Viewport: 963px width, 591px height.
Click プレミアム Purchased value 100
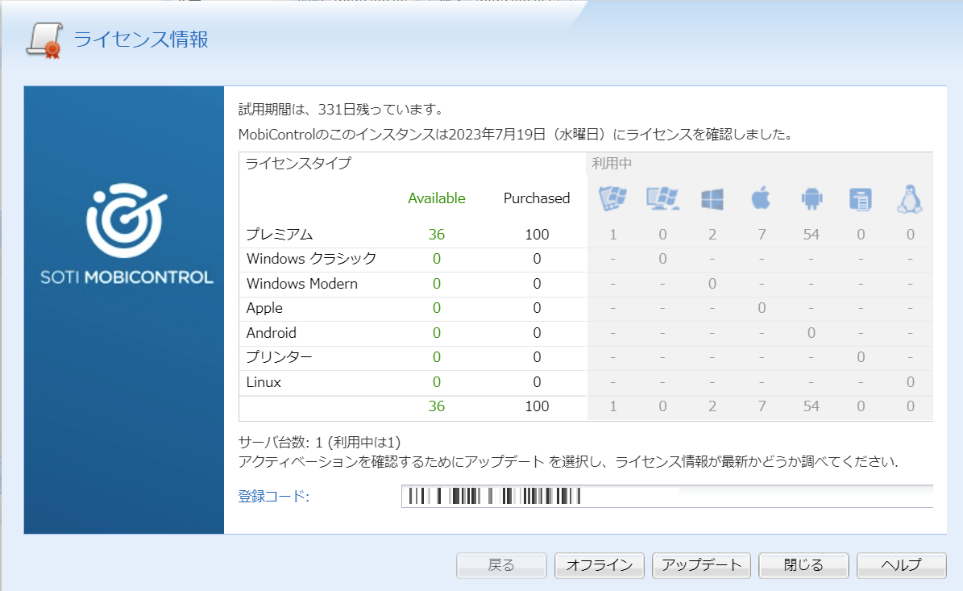tap(537, 235)
